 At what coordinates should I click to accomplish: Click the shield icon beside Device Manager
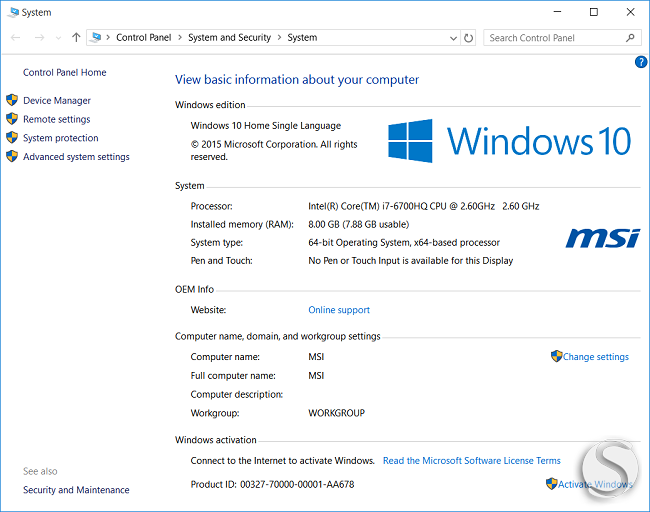[12, 100]
